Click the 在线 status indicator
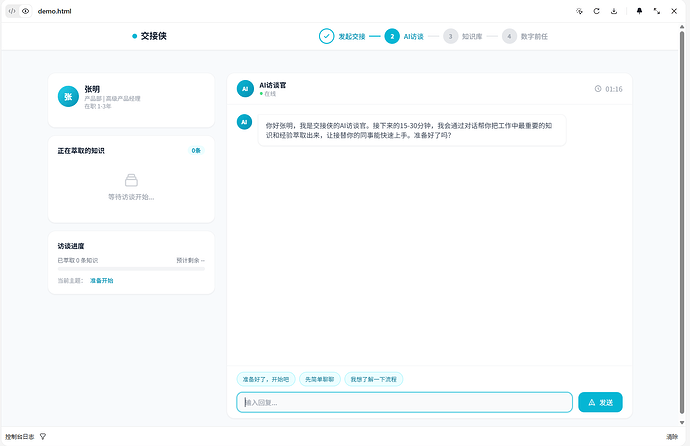Screen dimensions: 690x446 tap(268, 94)
